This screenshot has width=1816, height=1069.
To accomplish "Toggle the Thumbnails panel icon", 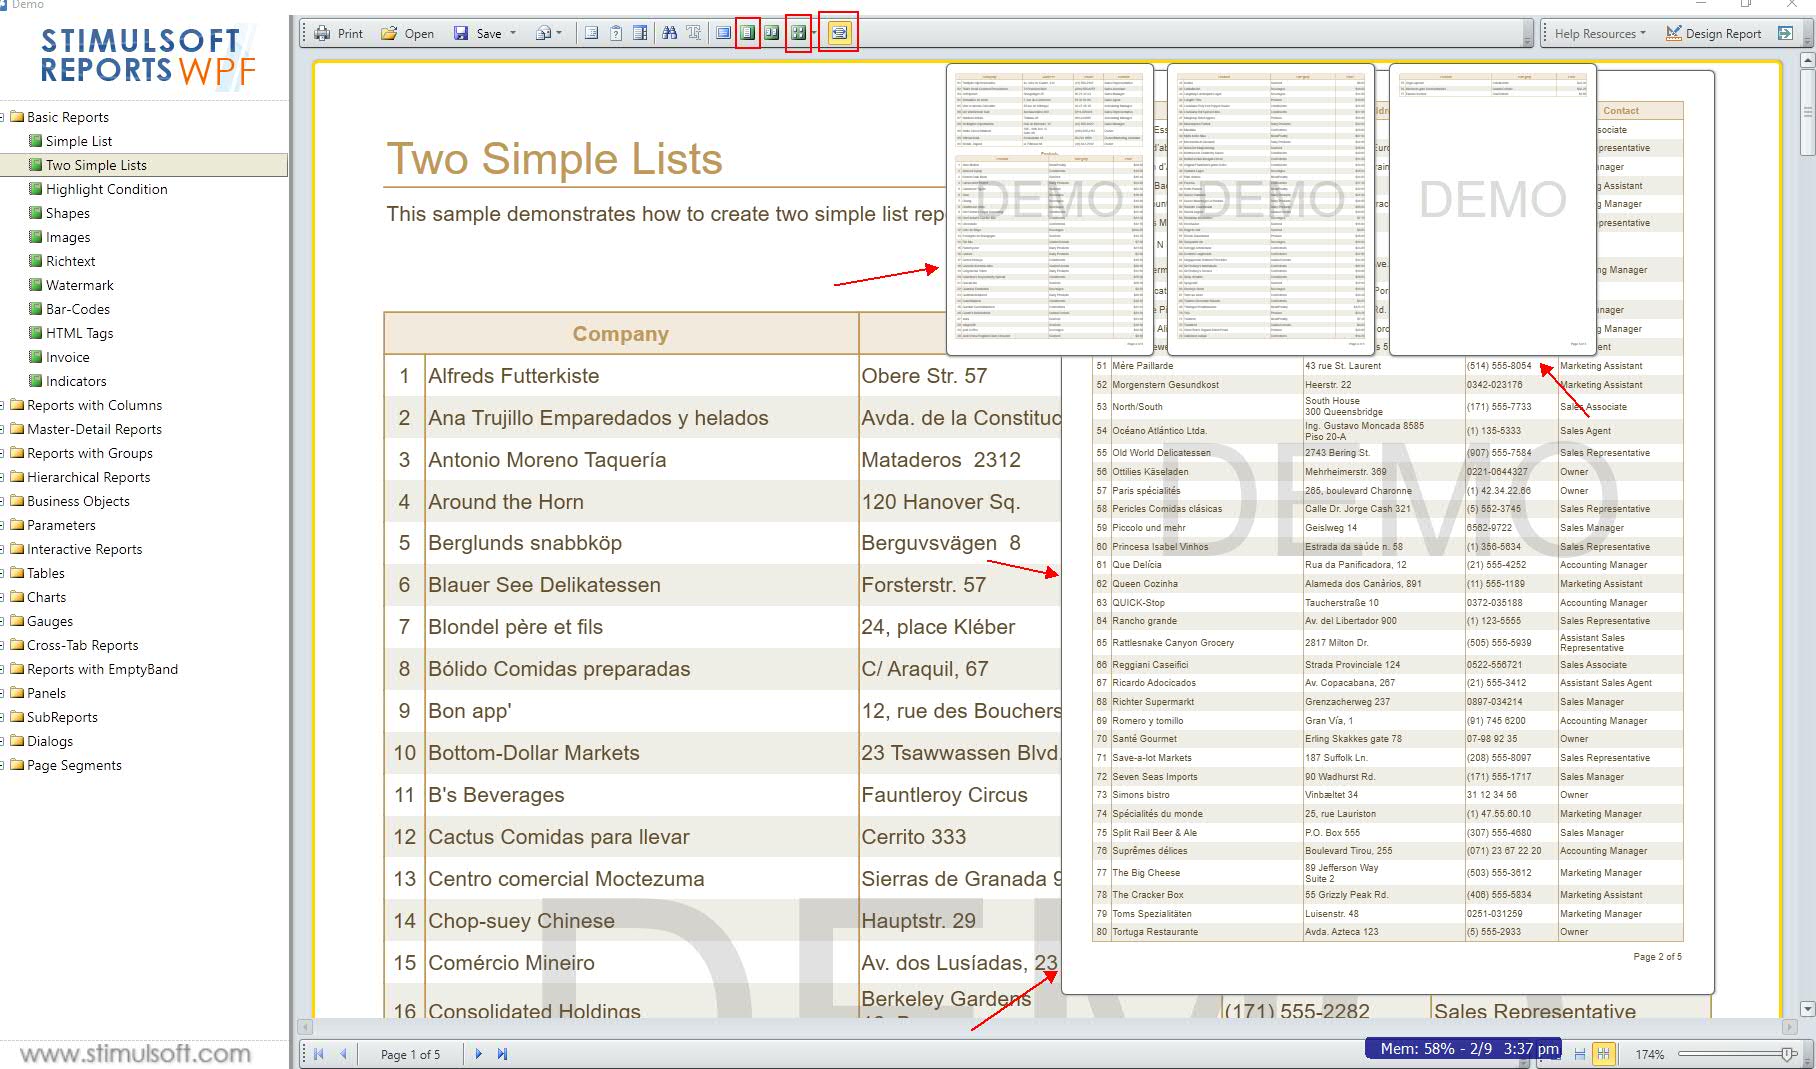I will (x=640, y=33).
